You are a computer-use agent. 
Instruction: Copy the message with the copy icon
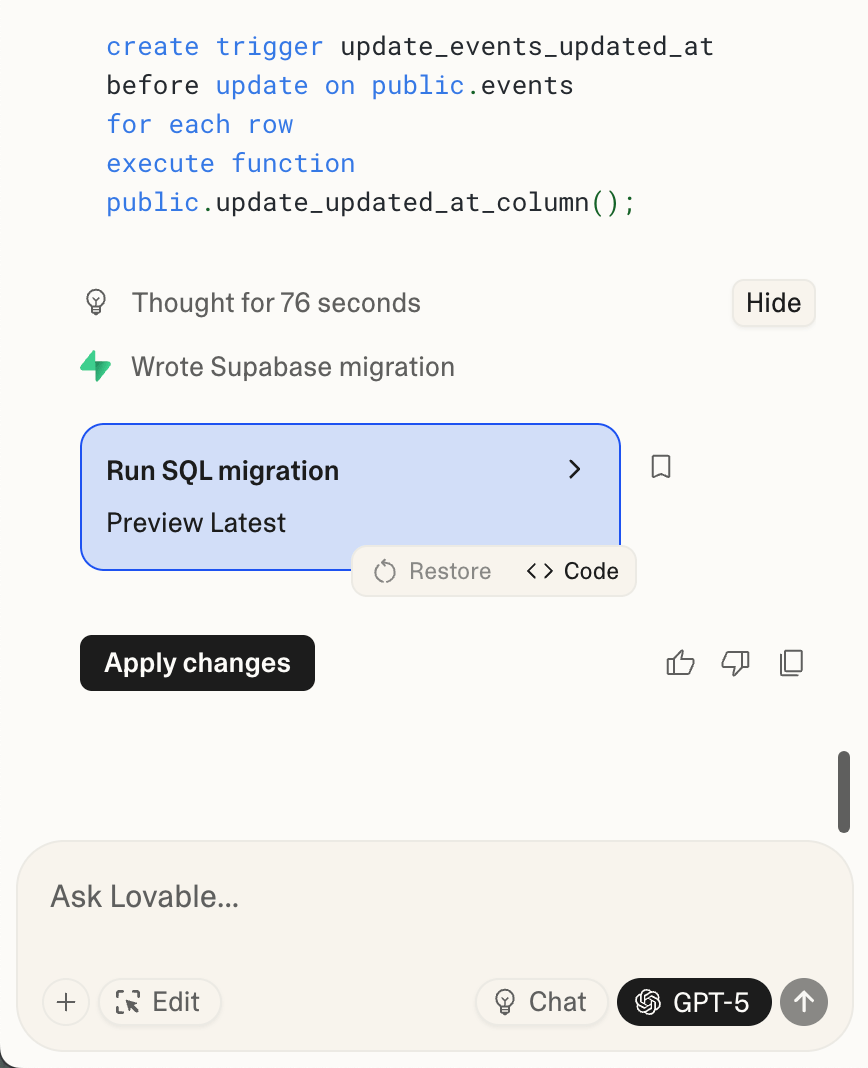tap(791, 663)
